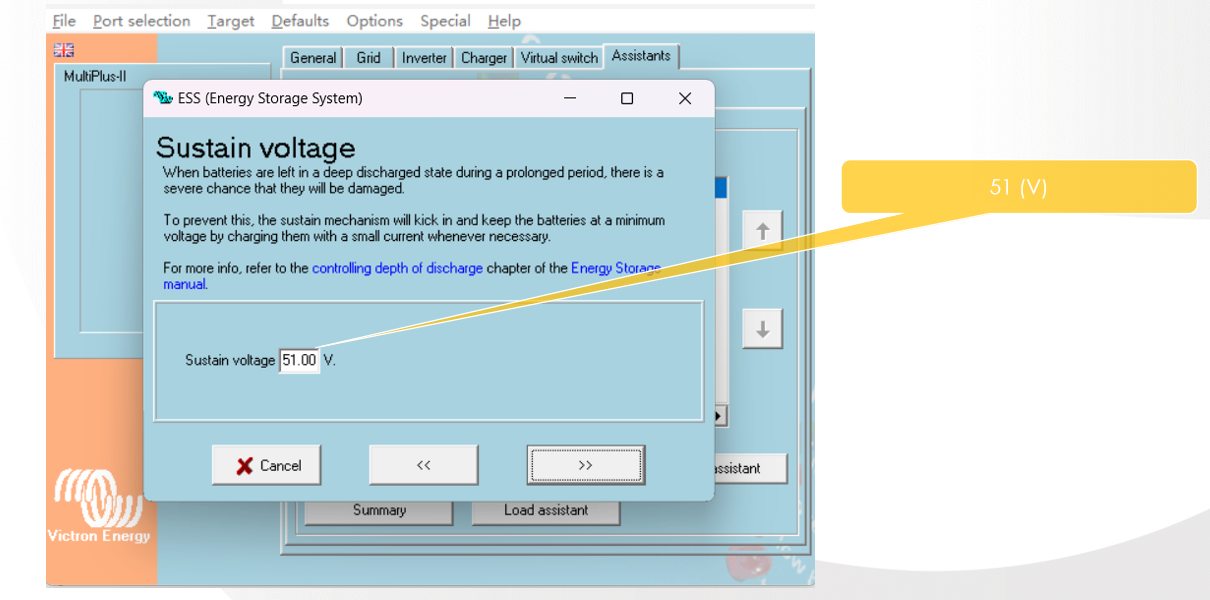Viewport: 1210px width, 600px height.
Task: Open the Special menu
Action: click(x=445, y=21)
